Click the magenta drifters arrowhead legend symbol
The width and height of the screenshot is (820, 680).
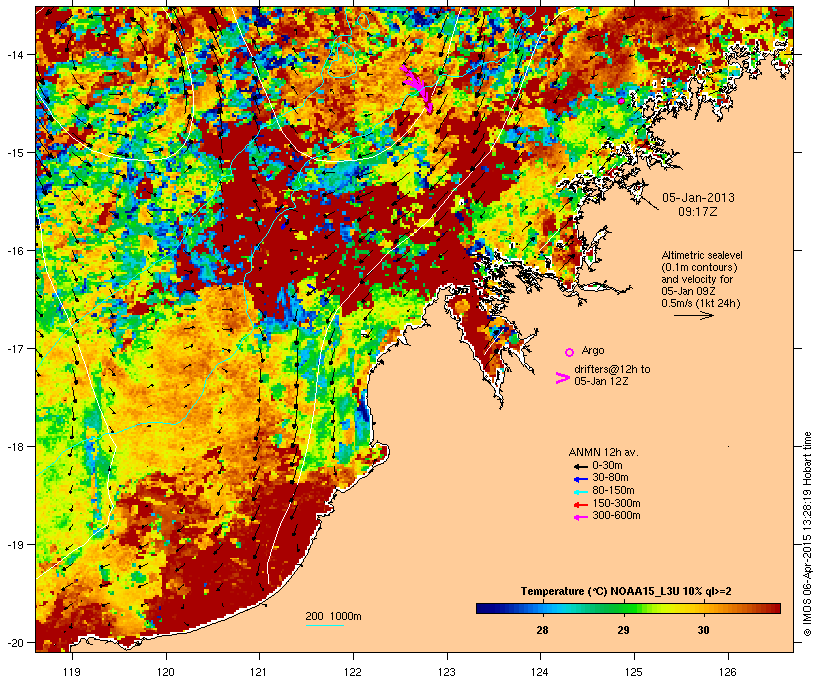[x=562, y=378]
